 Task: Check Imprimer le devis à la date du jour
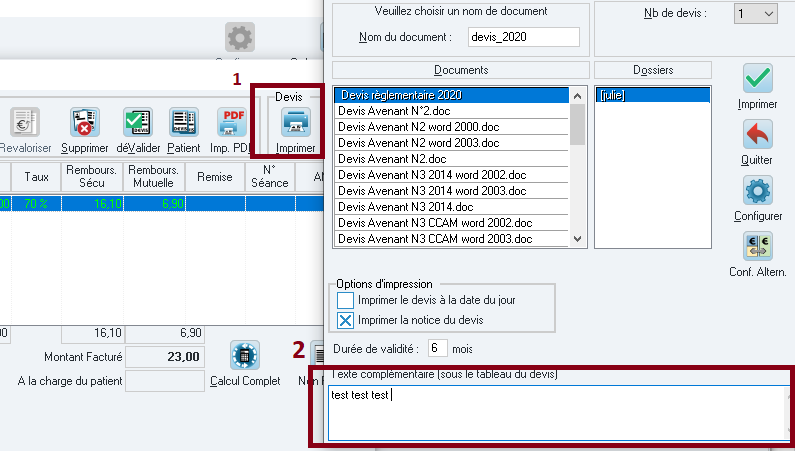click(x=345, y=300)
